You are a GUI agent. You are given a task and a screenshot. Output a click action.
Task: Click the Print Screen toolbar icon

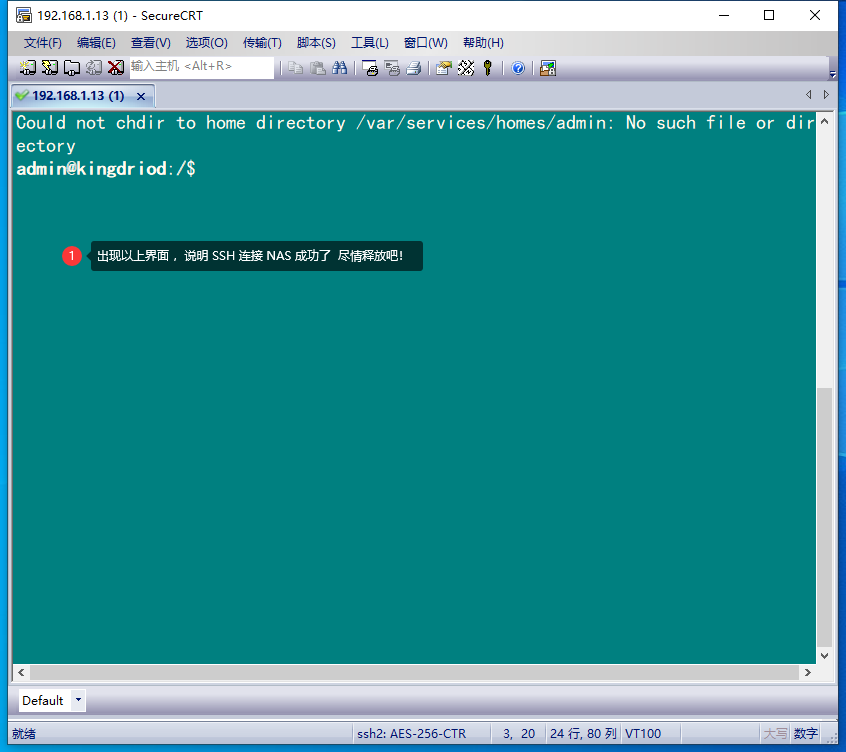pyautogui.click(x=370, y=68)
